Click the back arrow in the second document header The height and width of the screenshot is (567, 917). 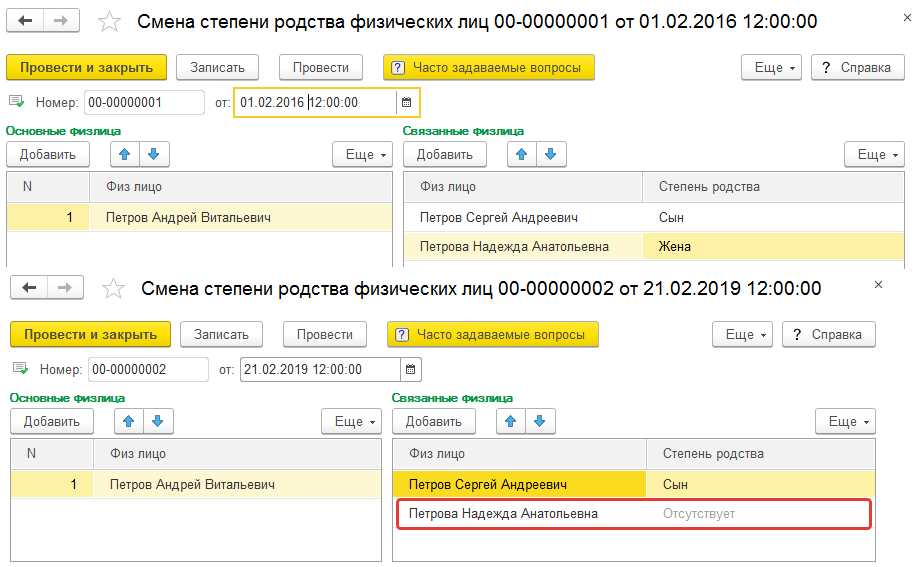[x=30, y=289]
